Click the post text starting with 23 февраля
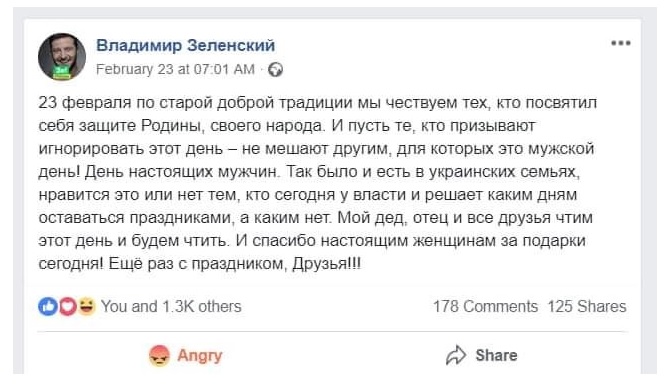Viewport: 671px width, 392px height. tap(317, 183)
